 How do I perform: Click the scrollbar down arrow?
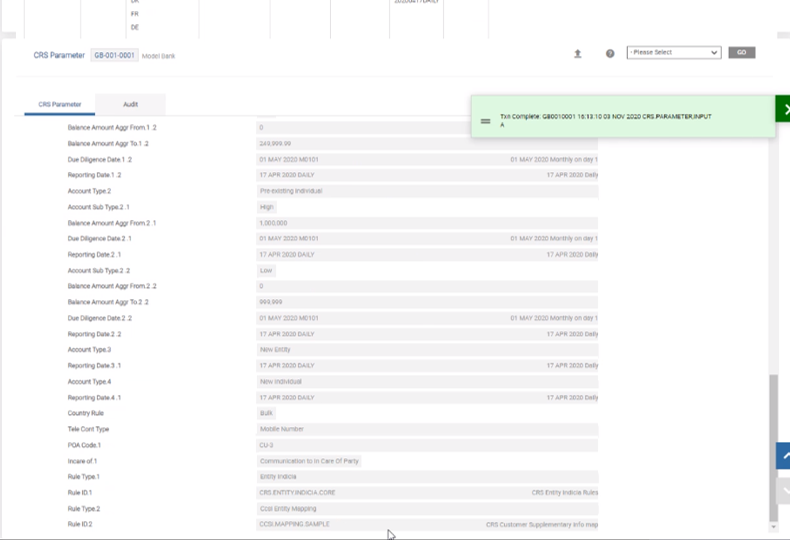pos(773,527)
